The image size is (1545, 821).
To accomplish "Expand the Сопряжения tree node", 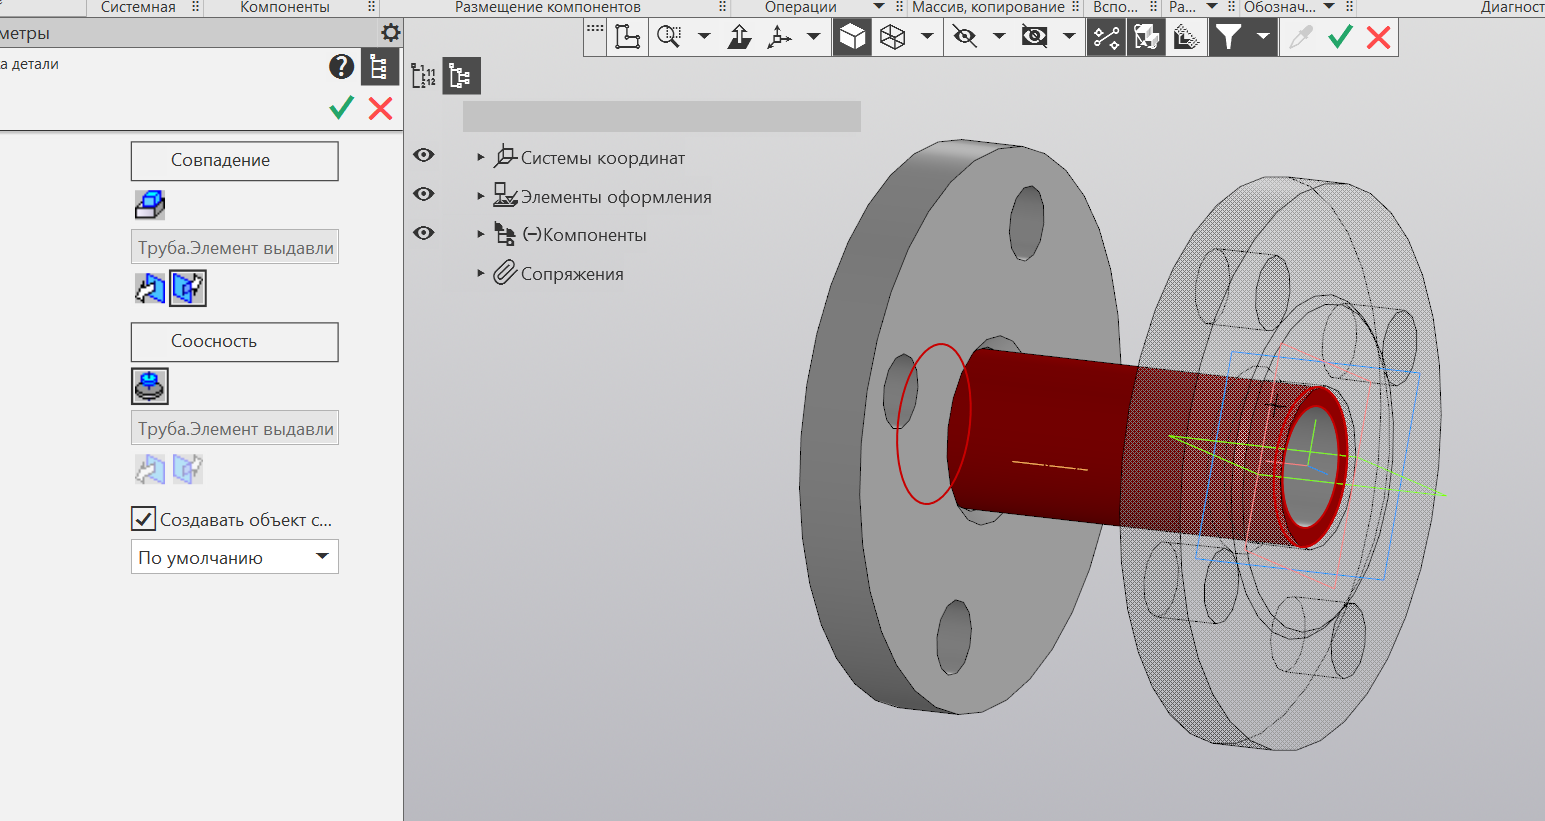I will tap(481, 273).
